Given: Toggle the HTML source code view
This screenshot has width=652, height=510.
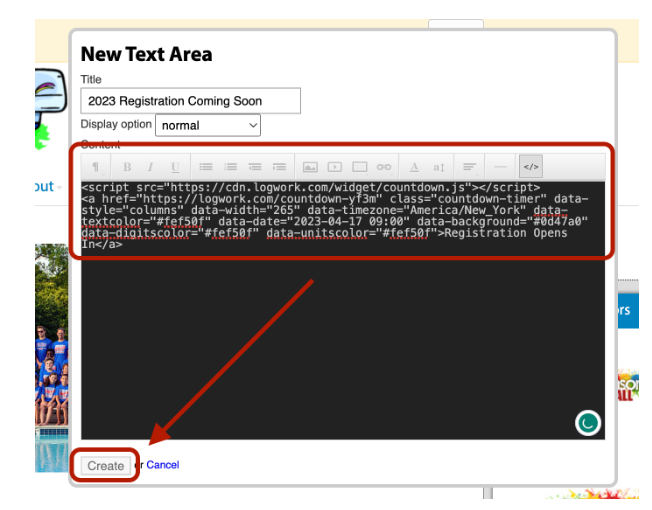Looking at the screenshot, I should (x=531, y=167).
